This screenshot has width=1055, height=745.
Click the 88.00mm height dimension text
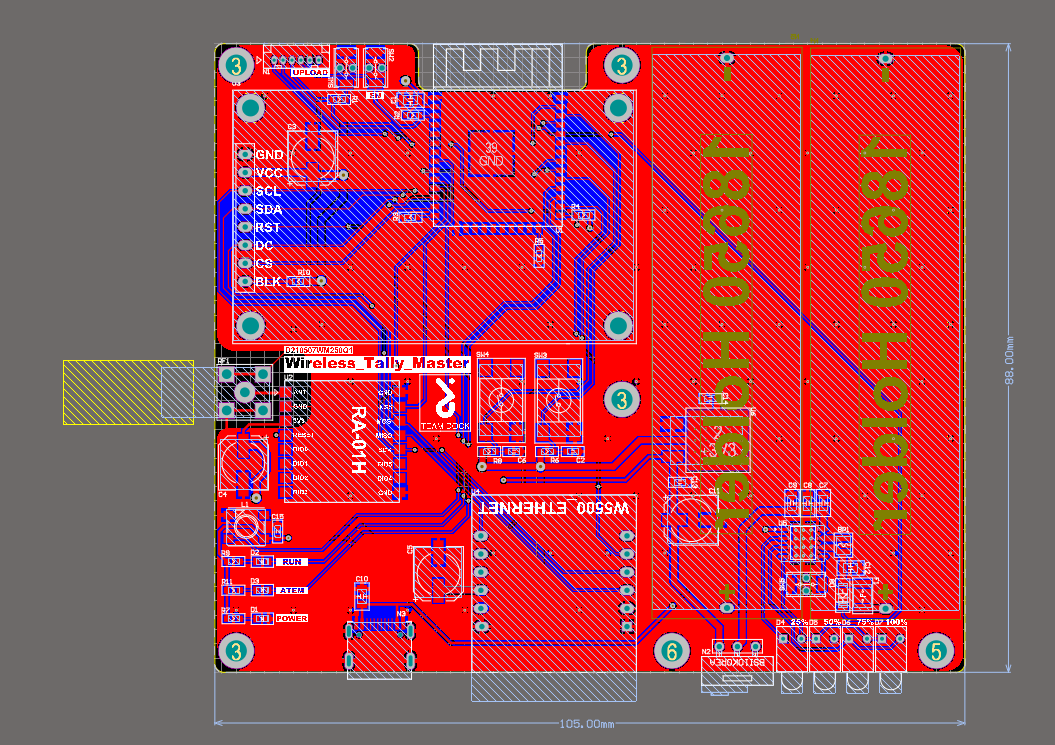[x=1010, y=358]
